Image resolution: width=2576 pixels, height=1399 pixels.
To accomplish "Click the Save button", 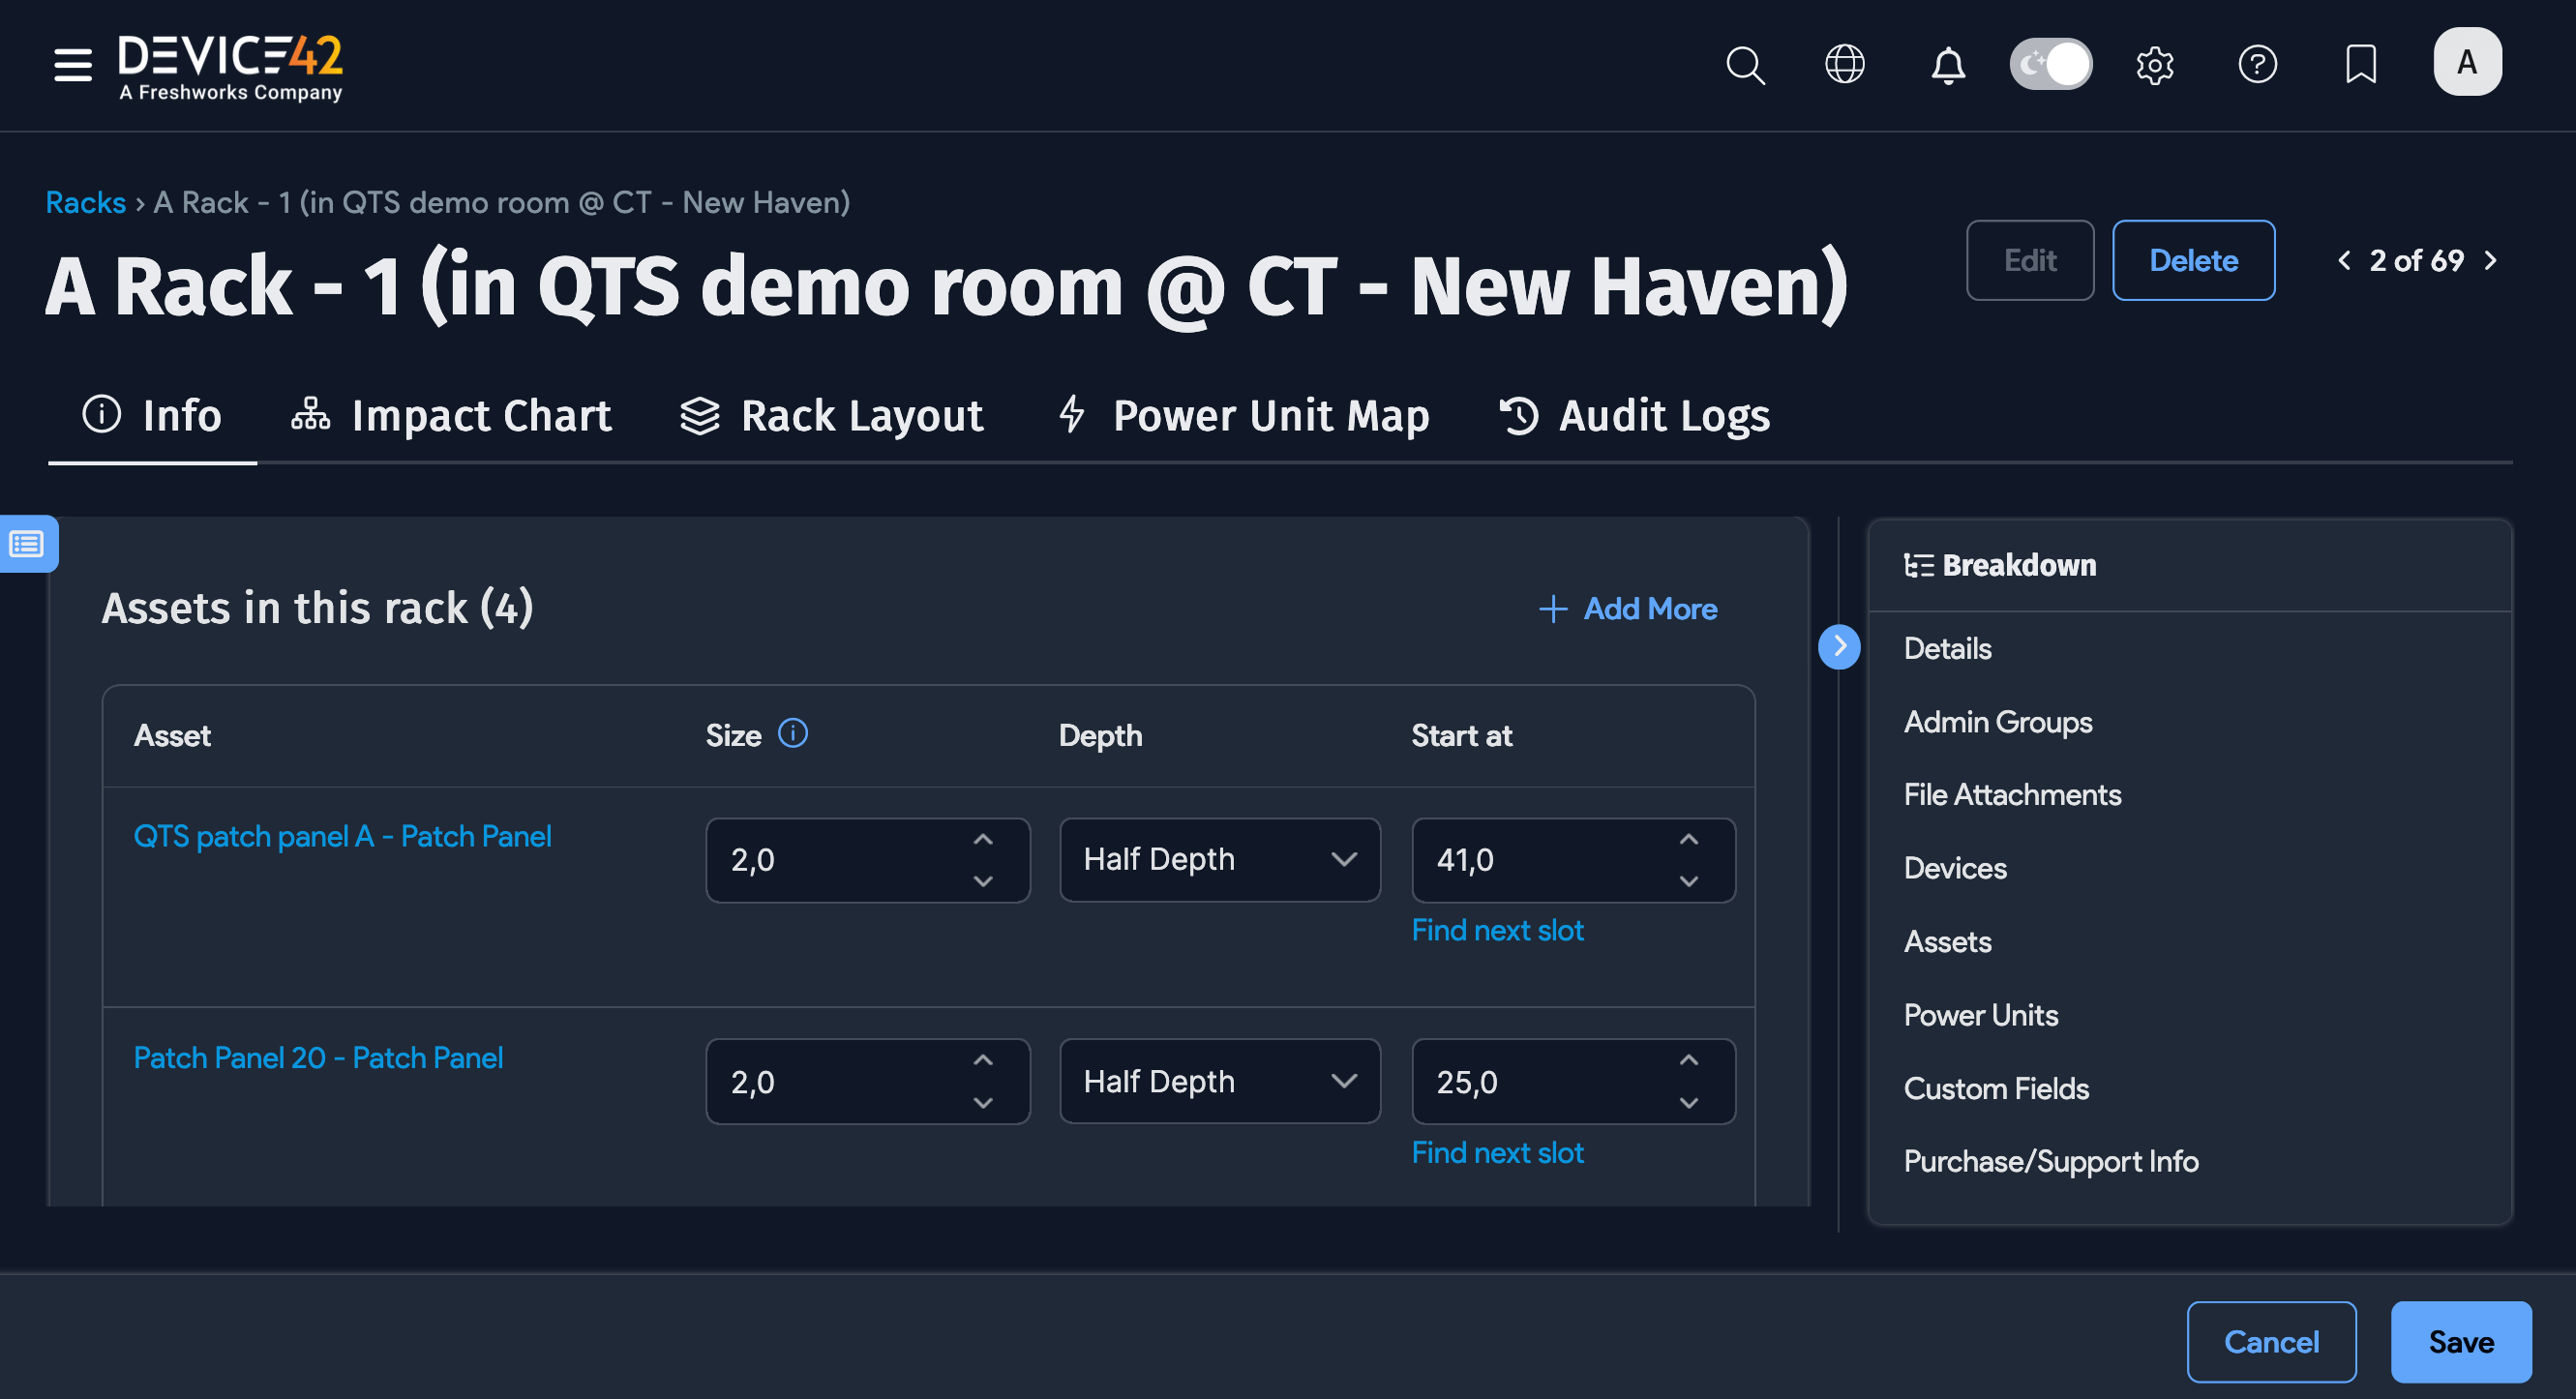I will (x=2460, y=1341).
